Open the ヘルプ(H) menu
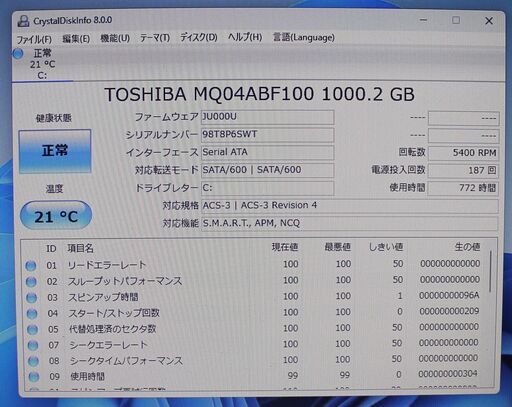Viewport: 512px width, 407px height. [x=245, y=37]
